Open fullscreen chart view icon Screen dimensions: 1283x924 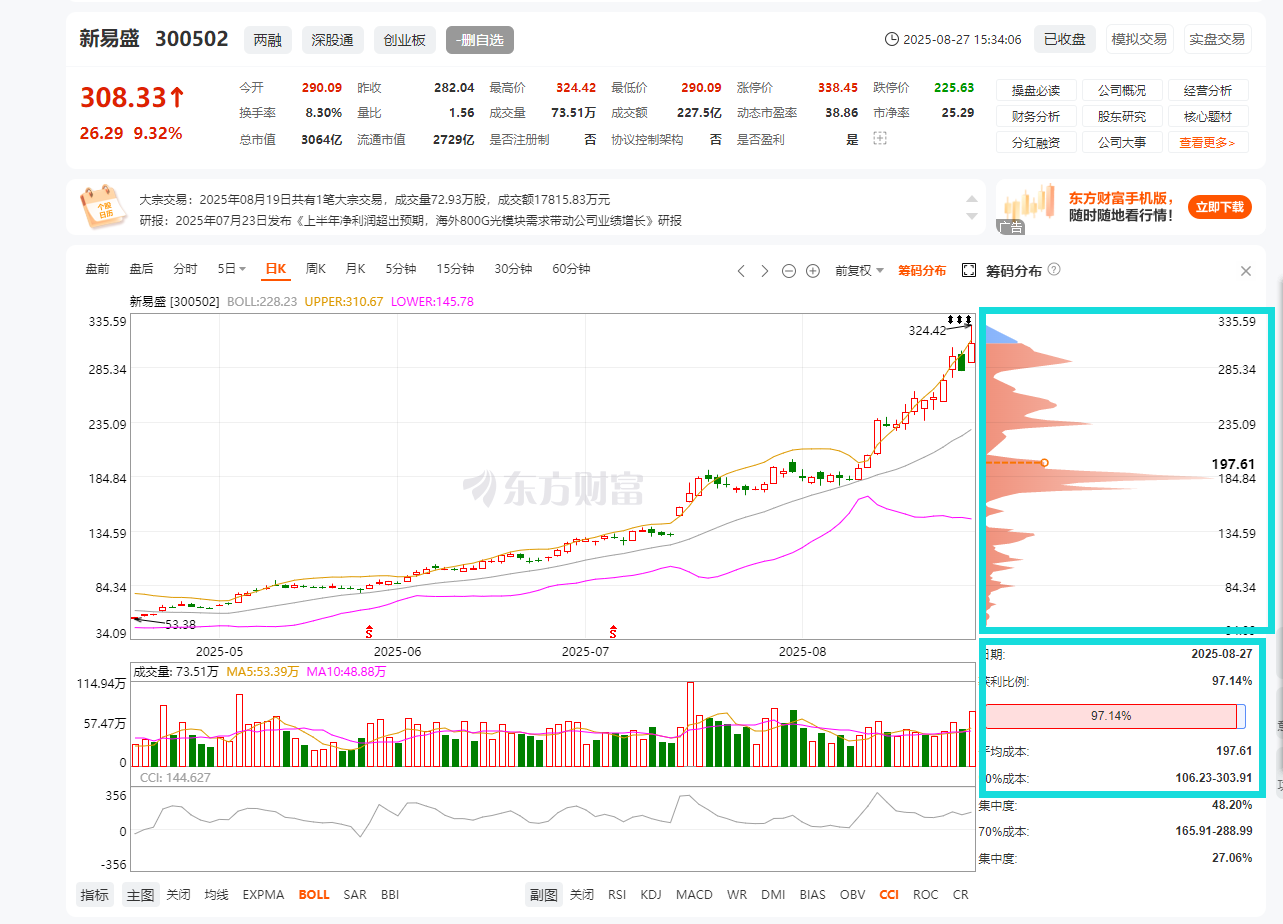tap(968, 270)
